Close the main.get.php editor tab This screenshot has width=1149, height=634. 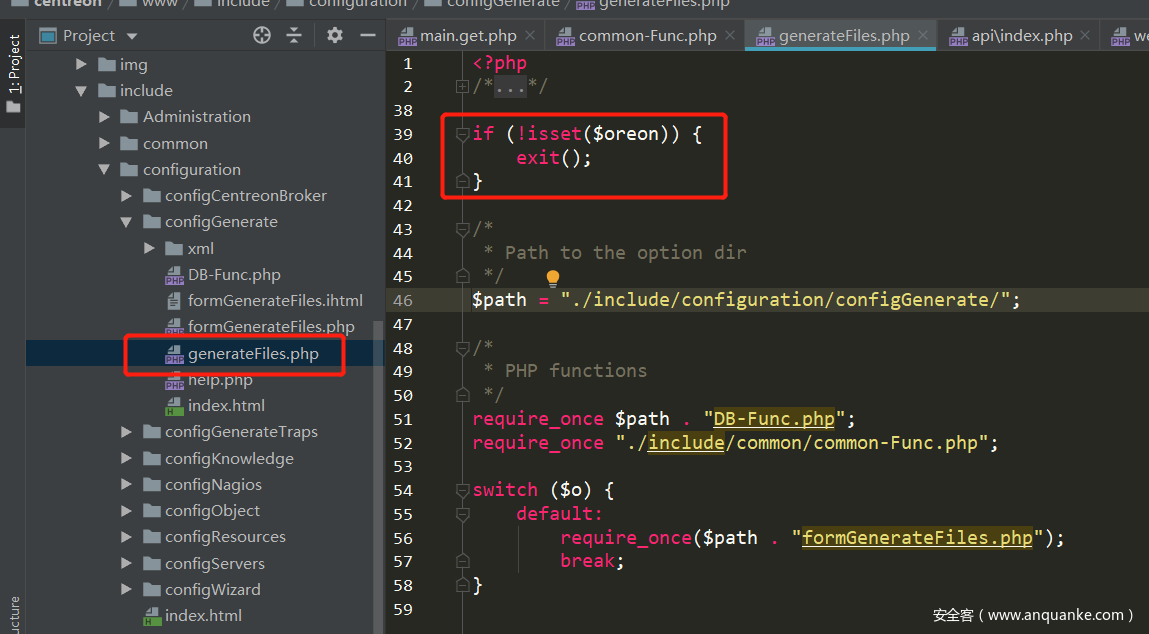[x=530, y=36]
